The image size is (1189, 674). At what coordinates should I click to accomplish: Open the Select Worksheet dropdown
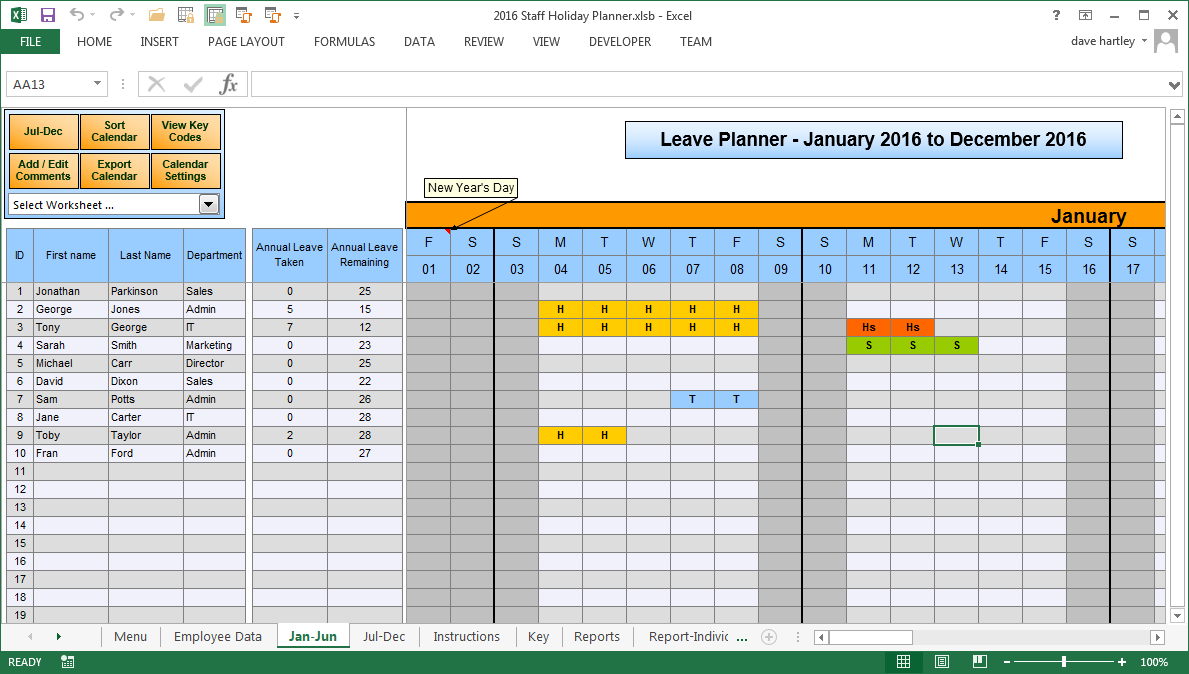click(x=208, y=205)
